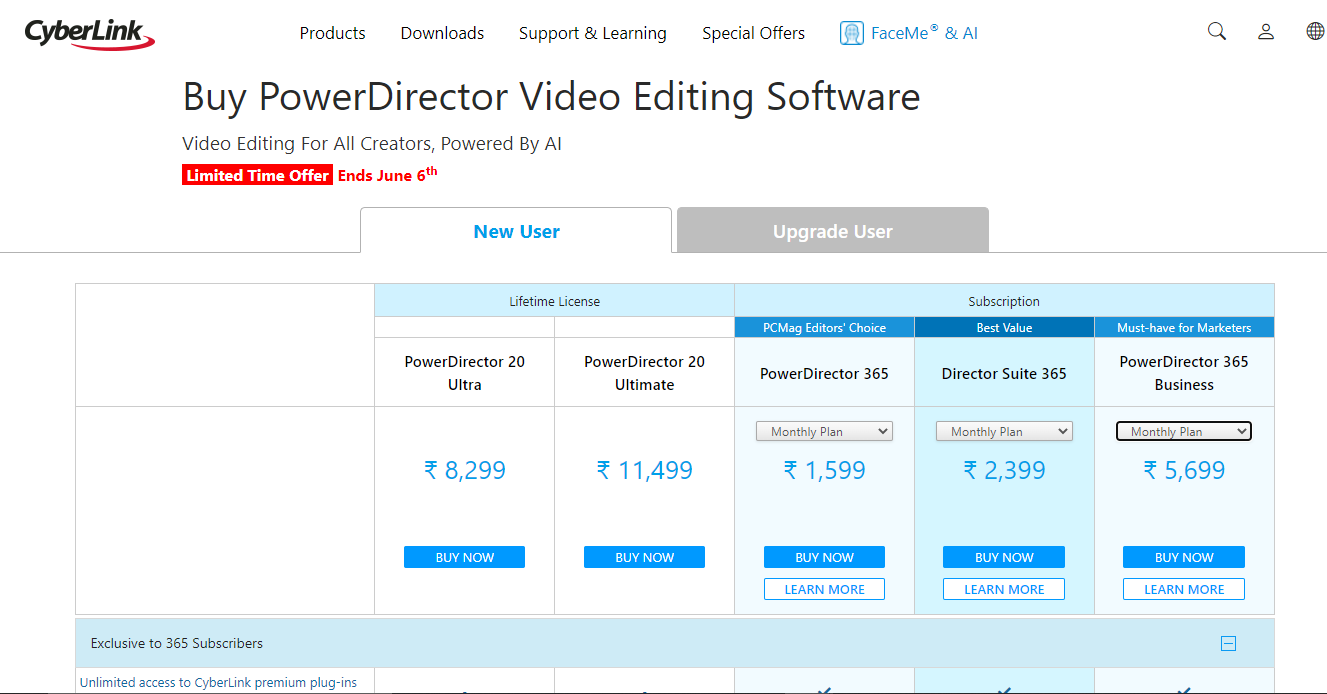Click the ₹ 2,399 price

[1004, 470]
